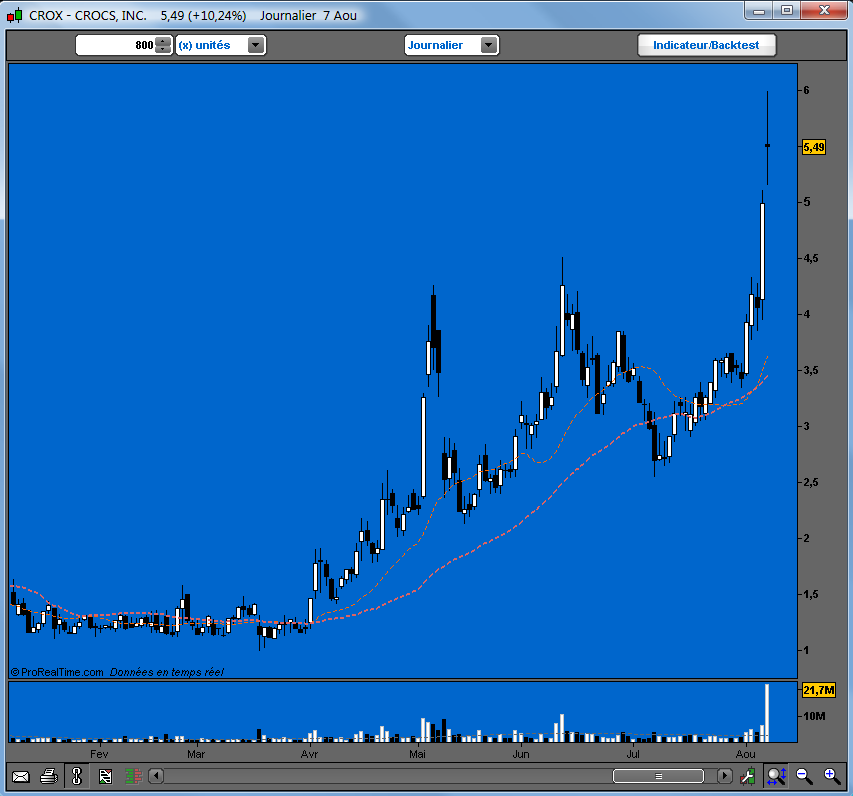This screenshot has height=796, width=853.
Task: Print the chart with the printer icon
Action: tap(49, 776)
